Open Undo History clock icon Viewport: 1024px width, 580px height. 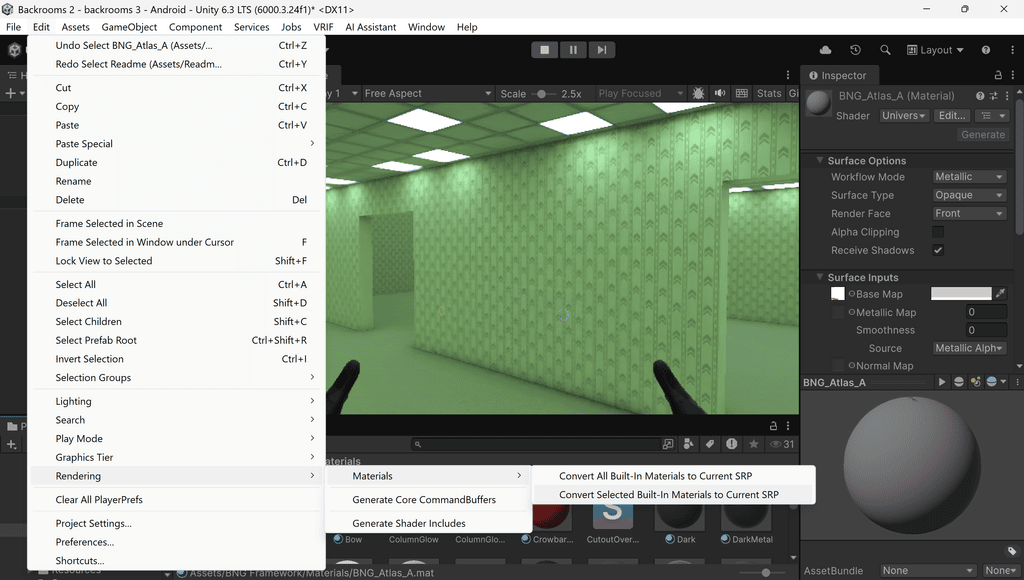coord(855,50)
